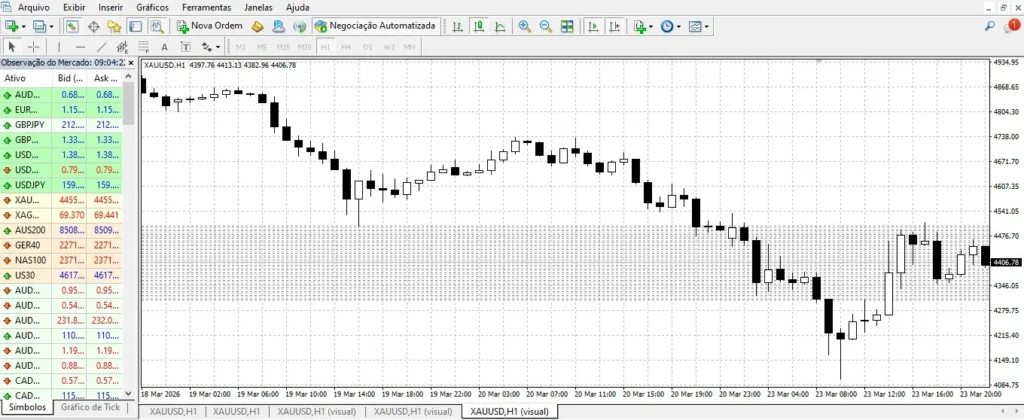Image resolution: width=1024 pixels, height=420 pixels.
Task: Open the Data Window icon
Action: pyautogui.click(x=93, y=26)
